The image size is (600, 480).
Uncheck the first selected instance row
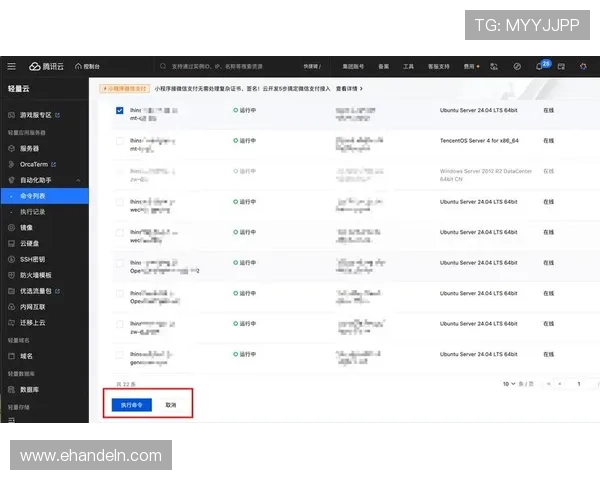(120, 110)
